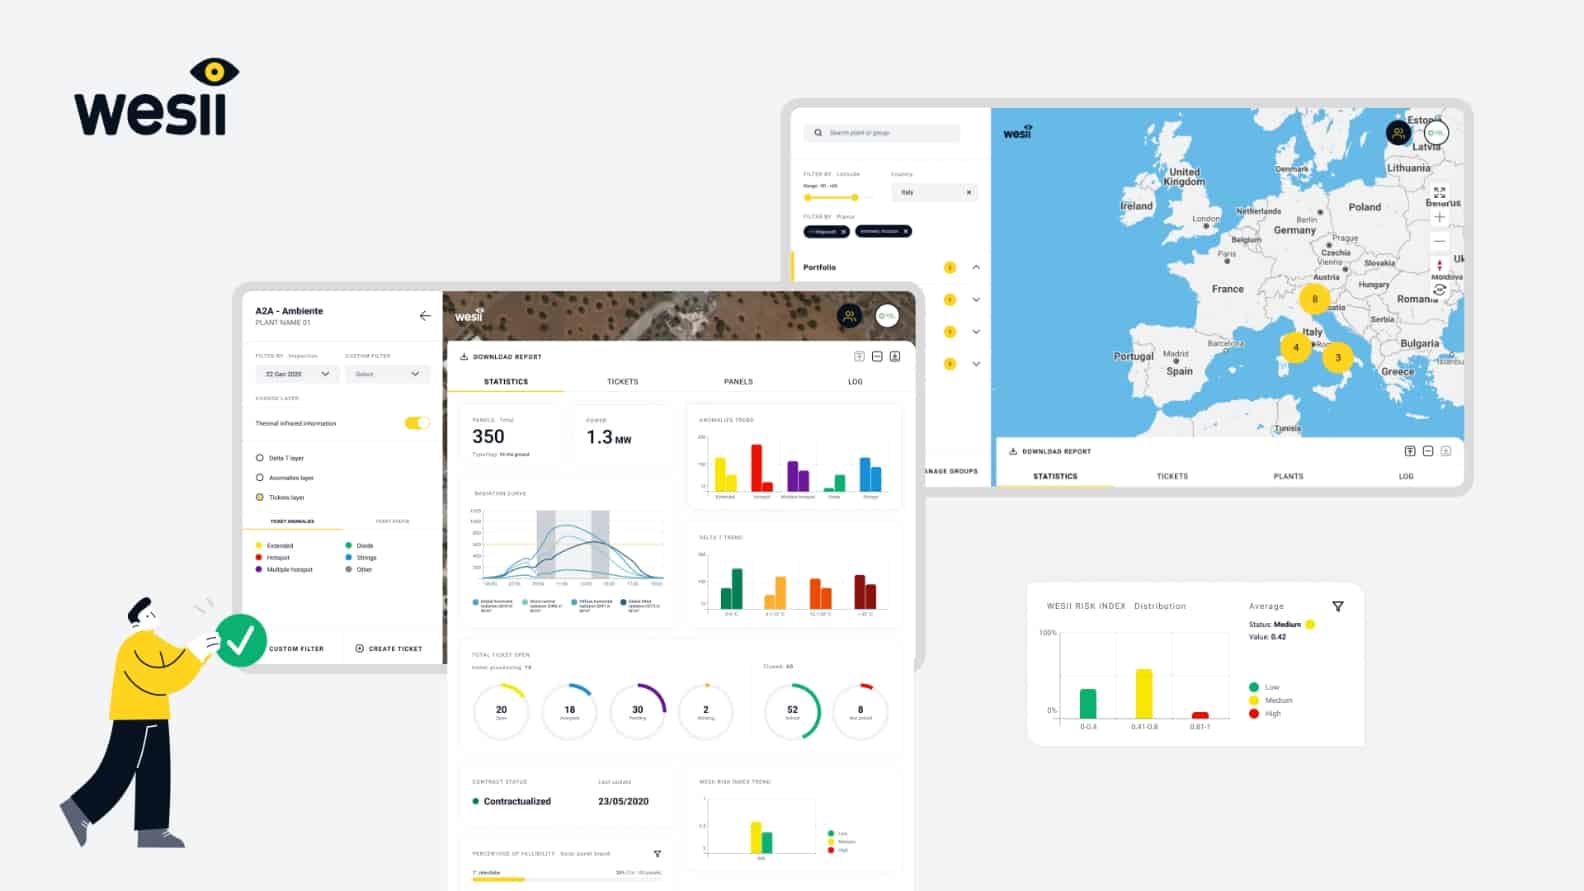Viewport: 1584px width, 891px height.
Task: Open the inspection date dropdown 22 Gen 2020
Action: [297, 374]
